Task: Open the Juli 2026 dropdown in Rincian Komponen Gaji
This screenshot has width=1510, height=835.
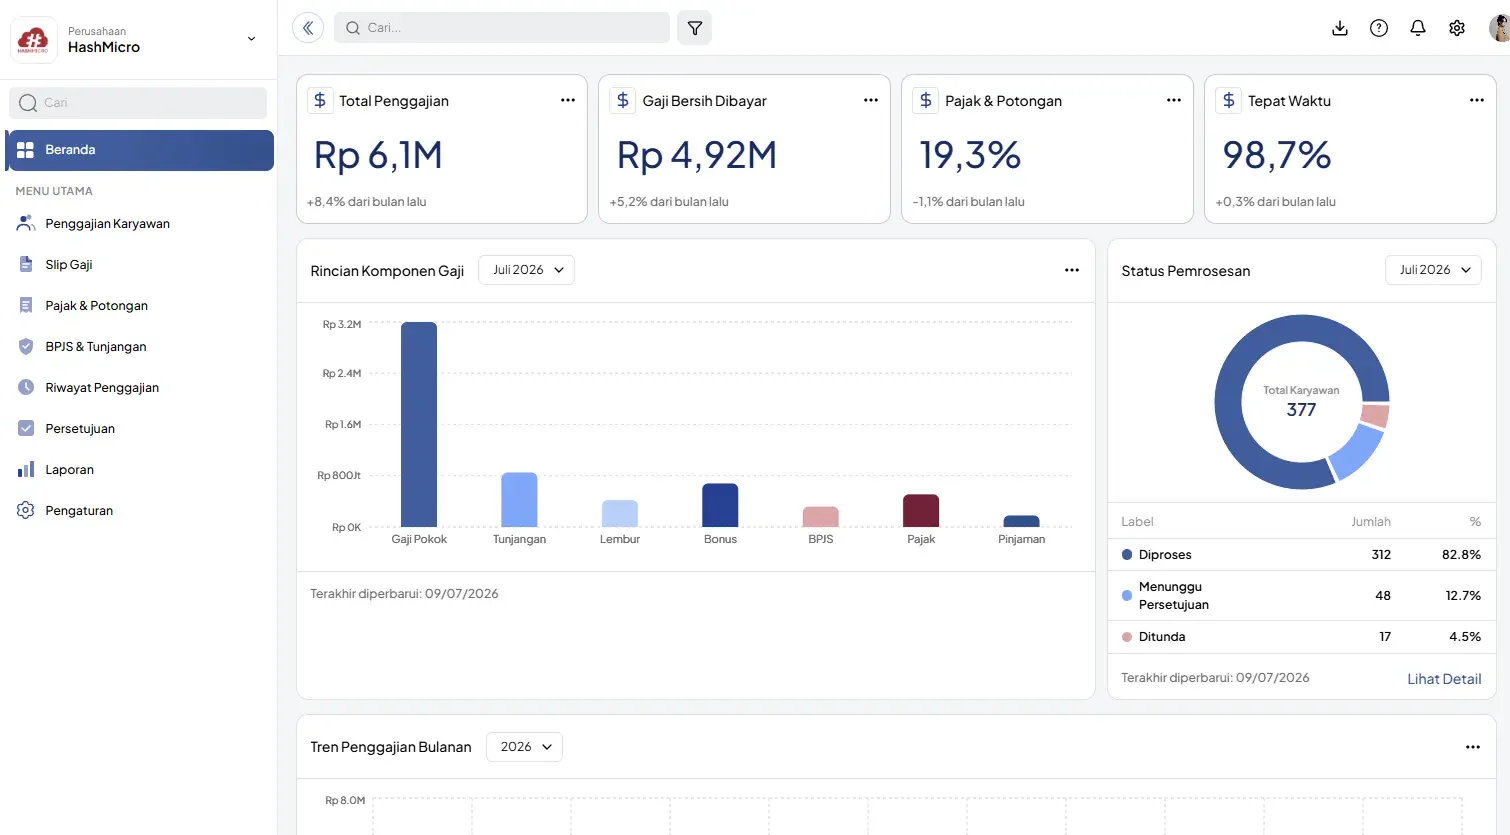Action: [x=527, y=270]
